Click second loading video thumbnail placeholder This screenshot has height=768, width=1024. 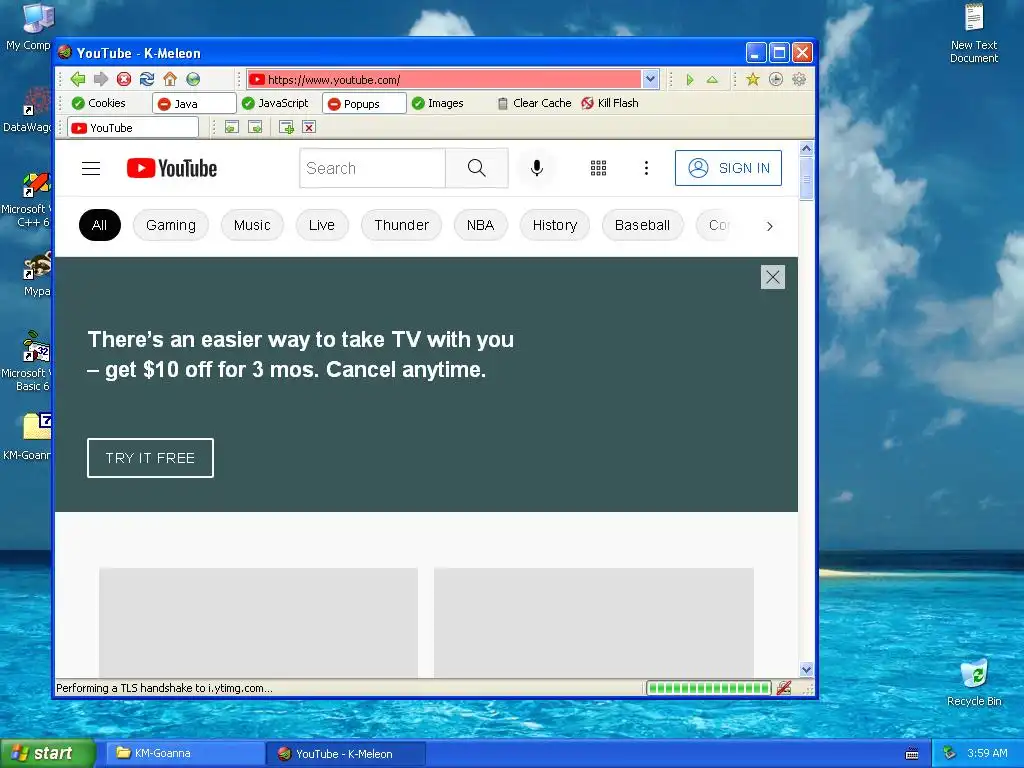[594, 622]
